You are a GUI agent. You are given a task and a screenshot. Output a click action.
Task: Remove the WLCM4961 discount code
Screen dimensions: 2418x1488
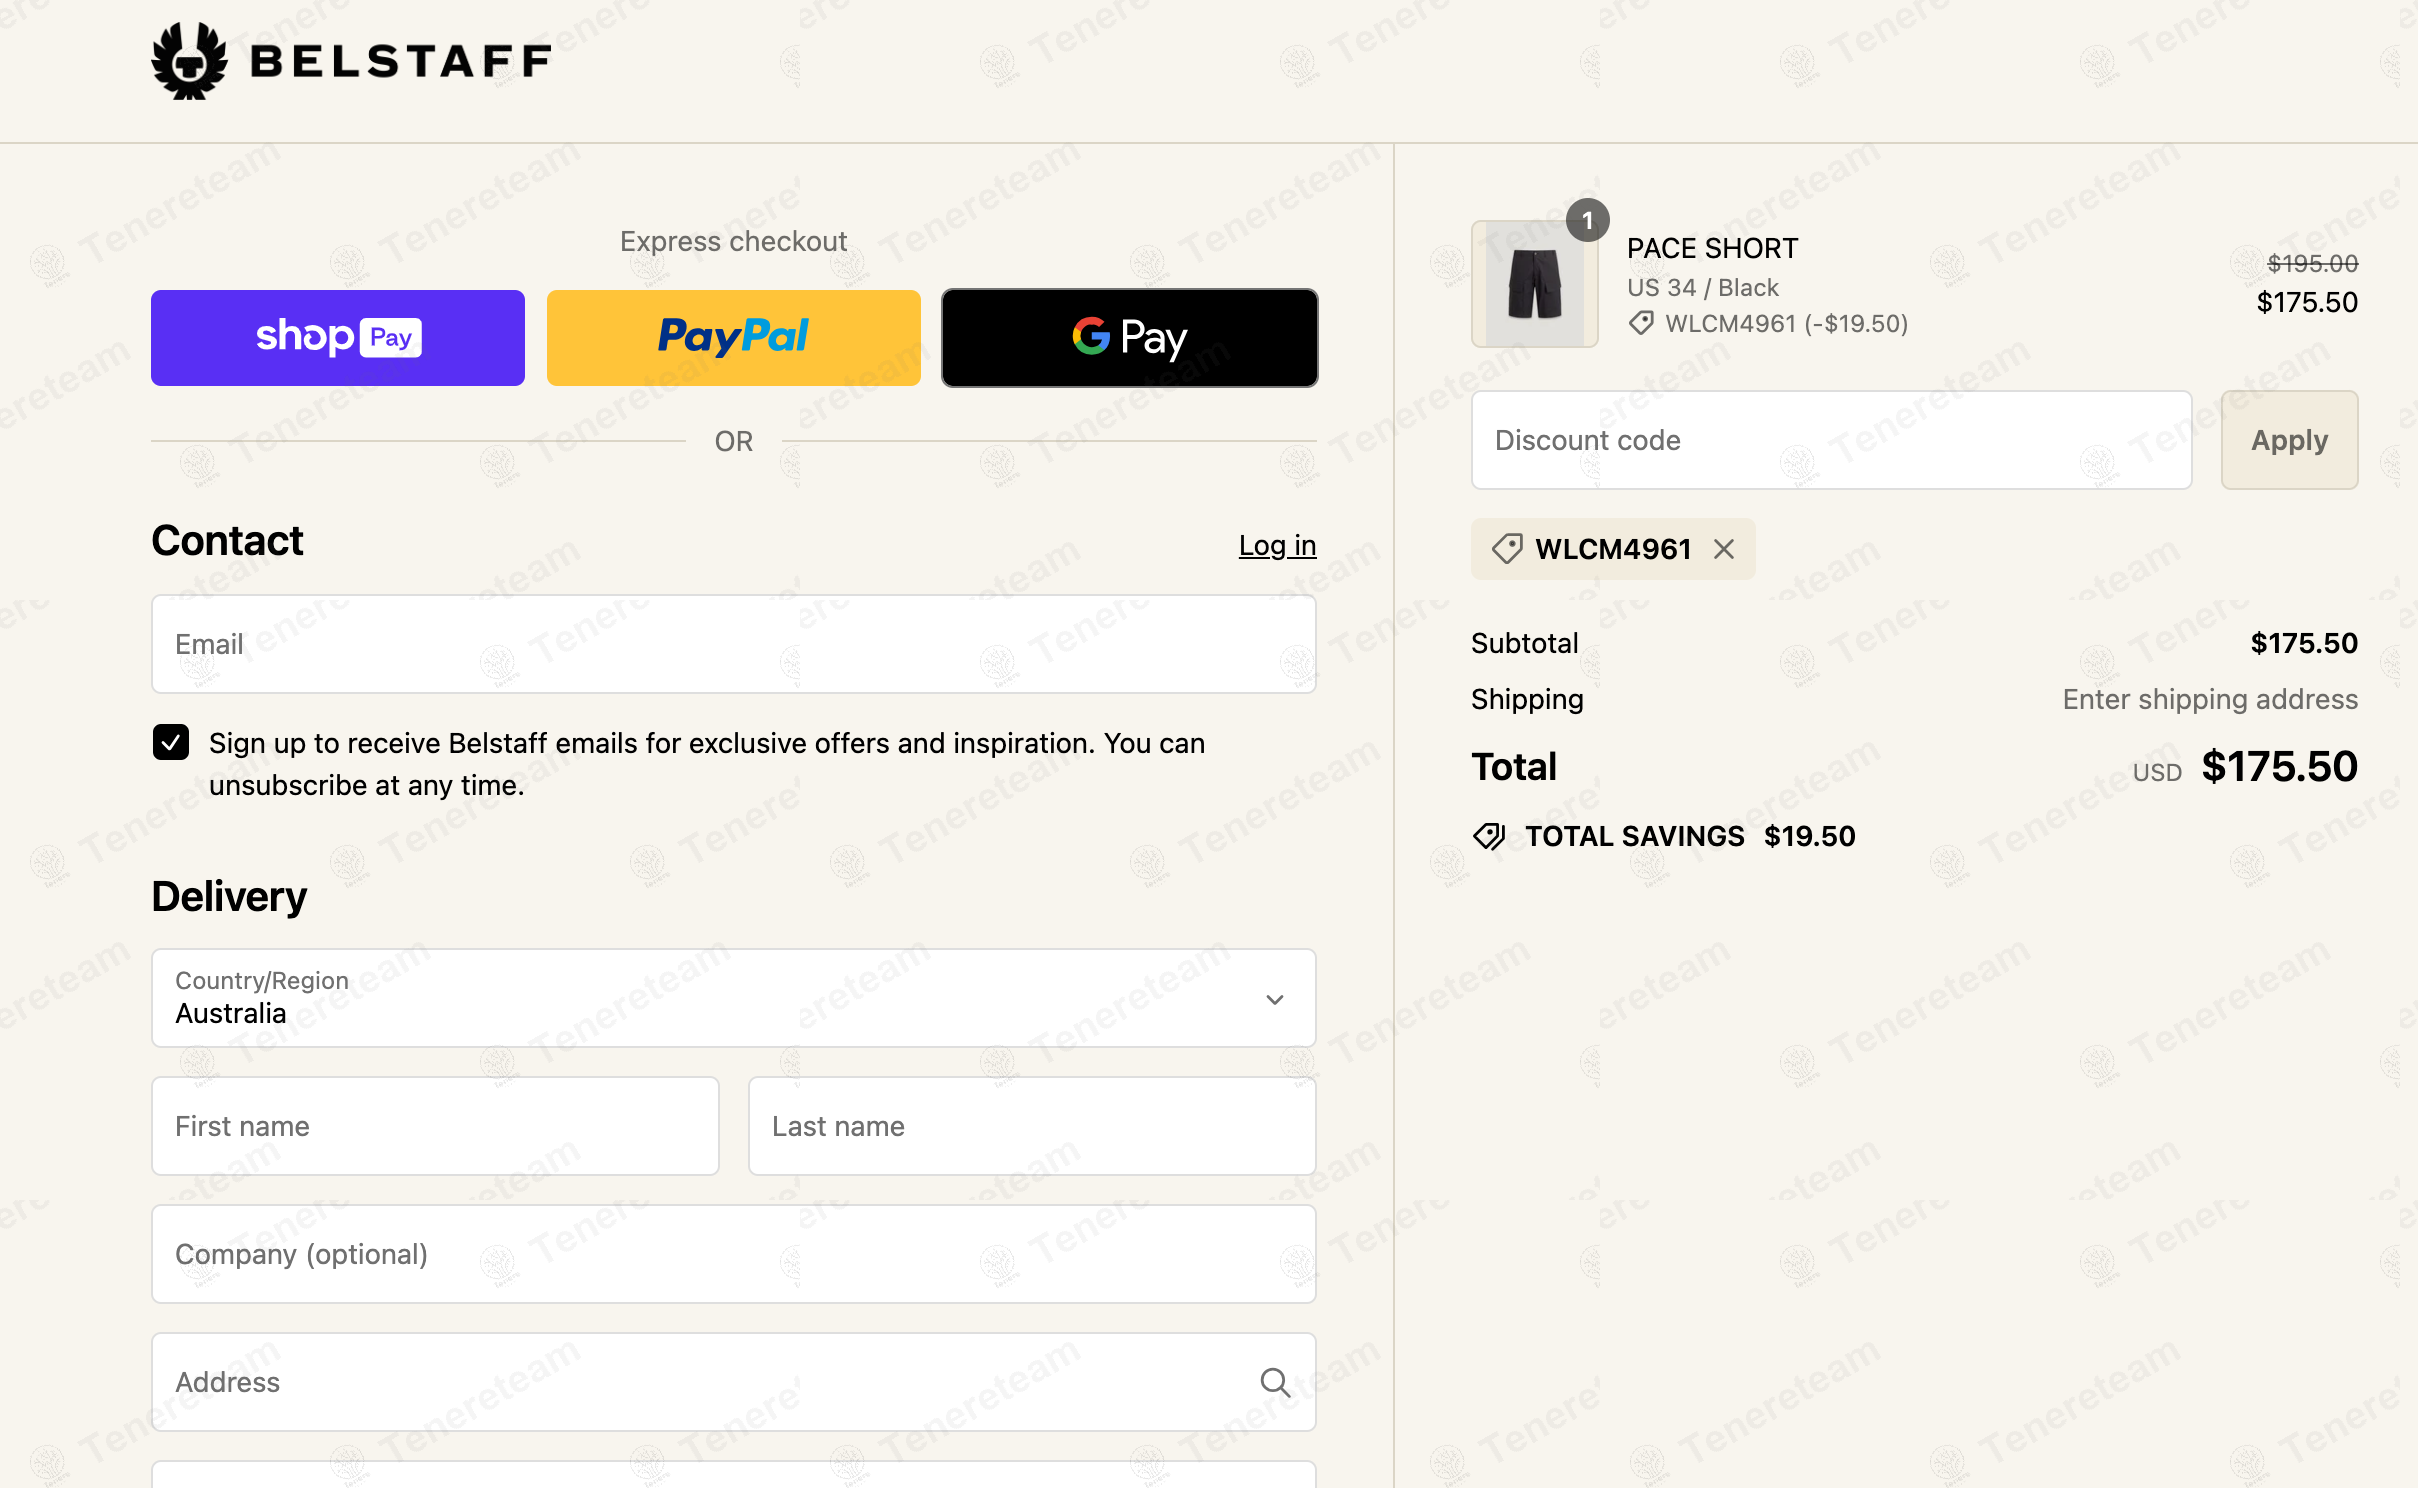tap(1724, 549)
